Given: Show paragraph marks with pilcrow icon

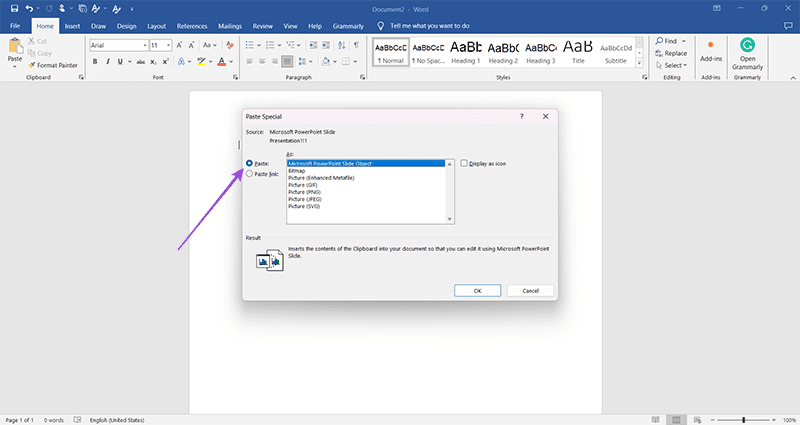Looking at the screenshot, I should tap(356, 45).
